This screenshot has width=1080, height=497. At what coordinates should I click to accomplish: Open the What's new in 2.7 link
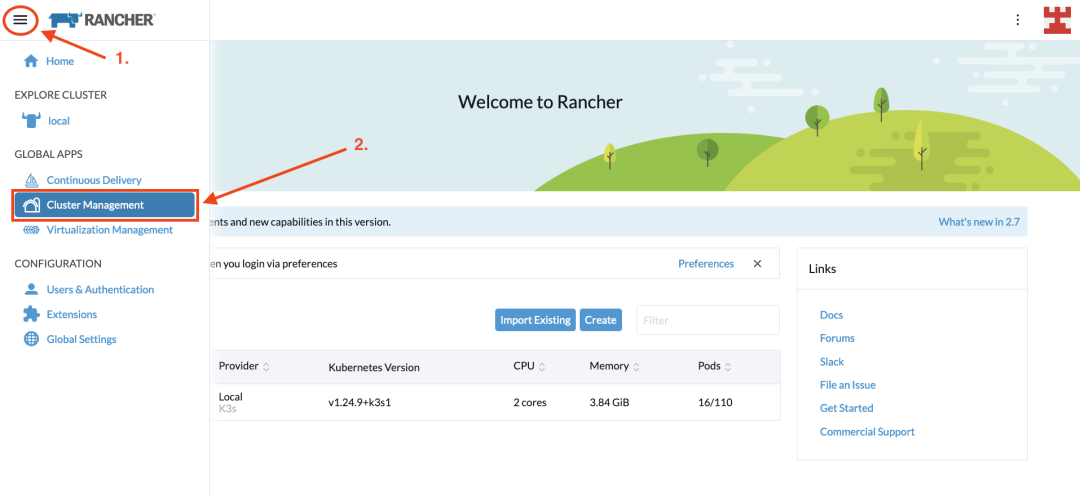pos(979,222)
